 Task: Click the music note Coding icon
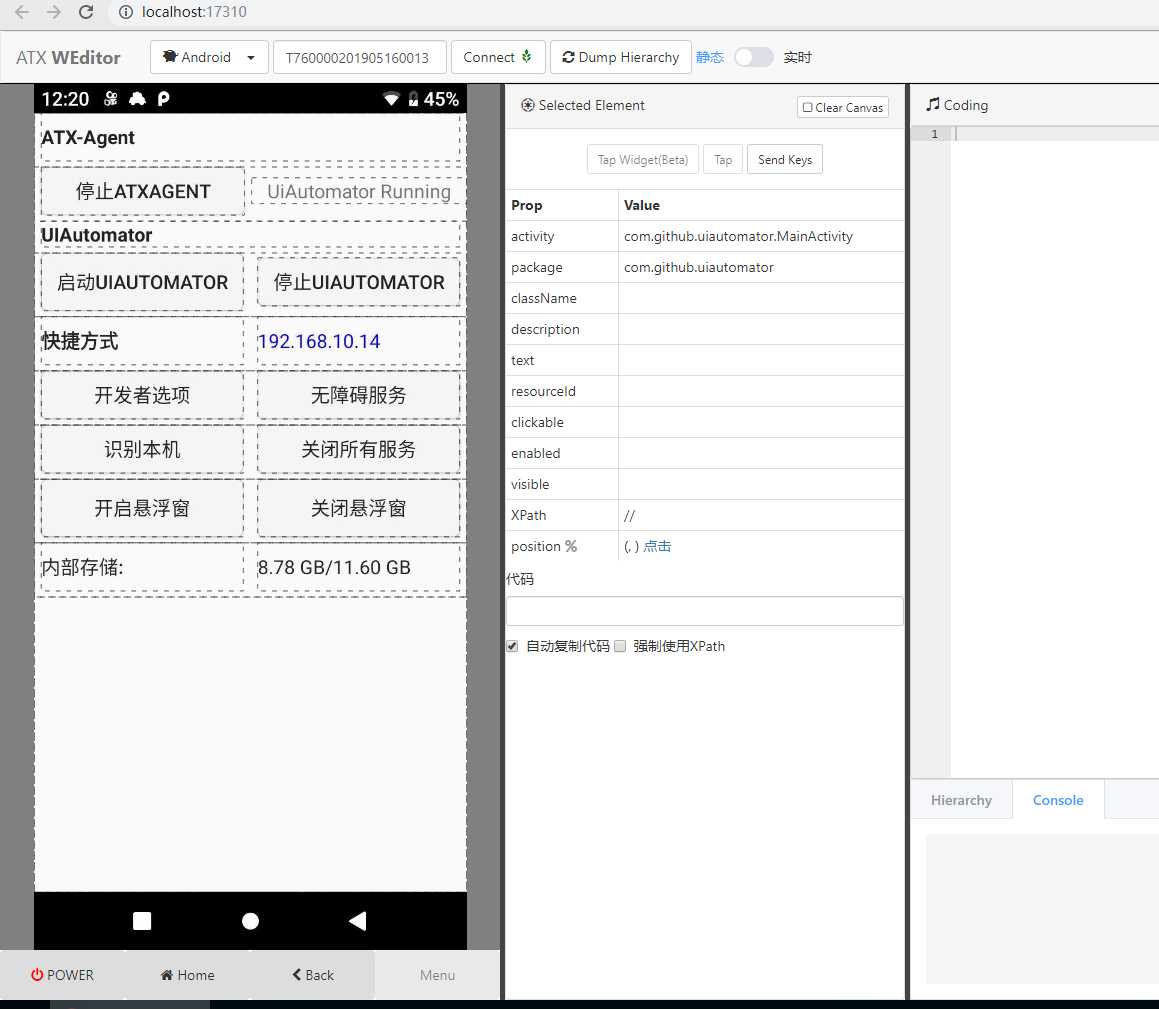coord(933,104)
